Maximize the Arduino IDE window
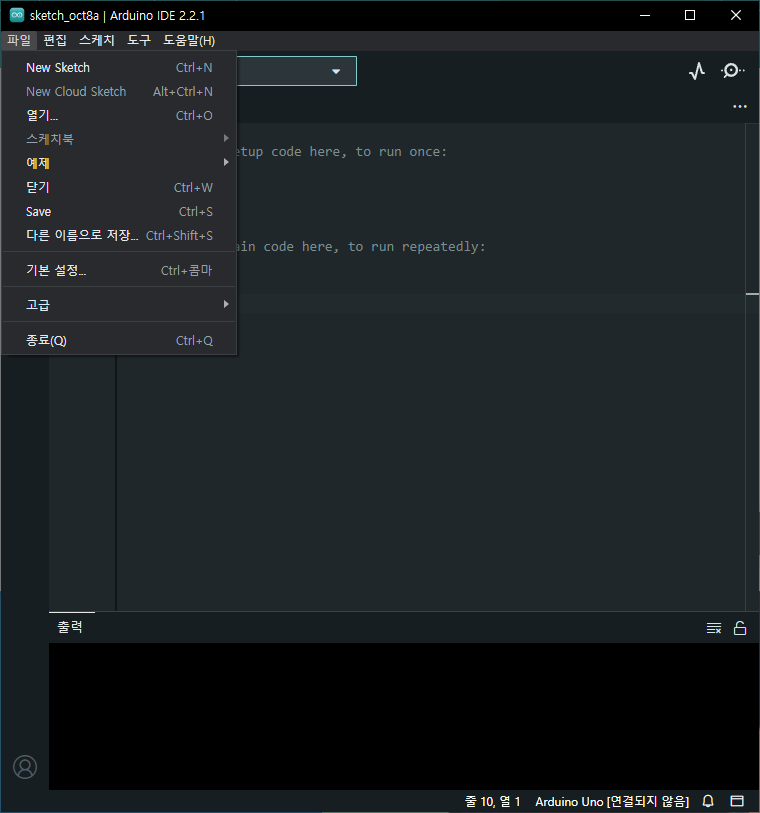This screenshot has width=760, height=813. 690,15
